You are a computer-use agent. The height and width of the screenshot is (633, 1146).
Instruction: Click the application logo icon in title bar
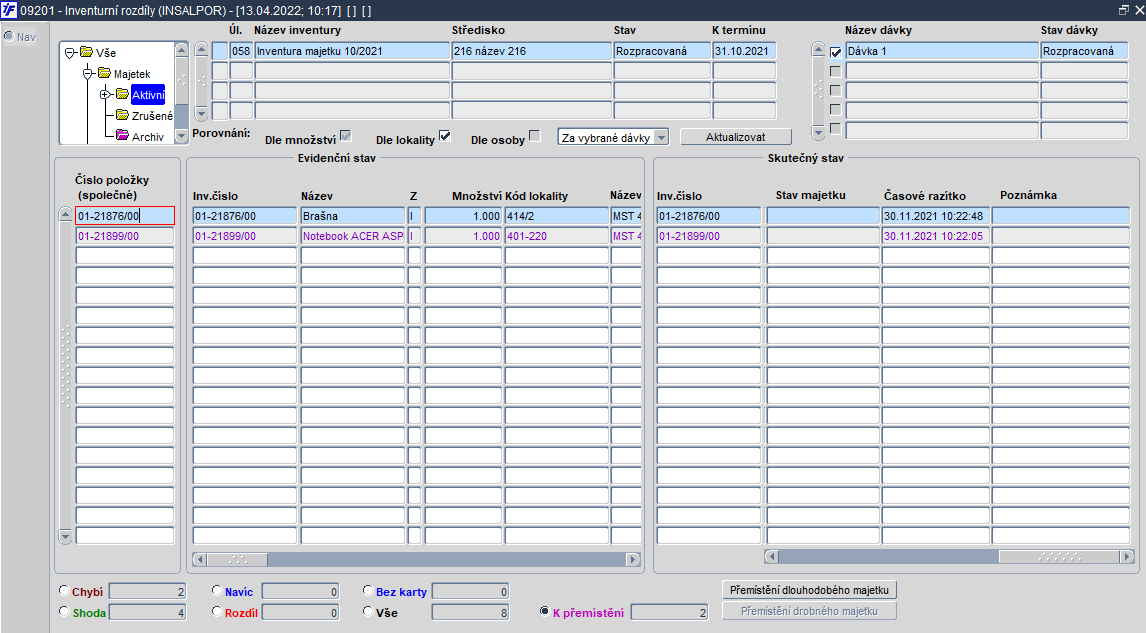(9, 10)
